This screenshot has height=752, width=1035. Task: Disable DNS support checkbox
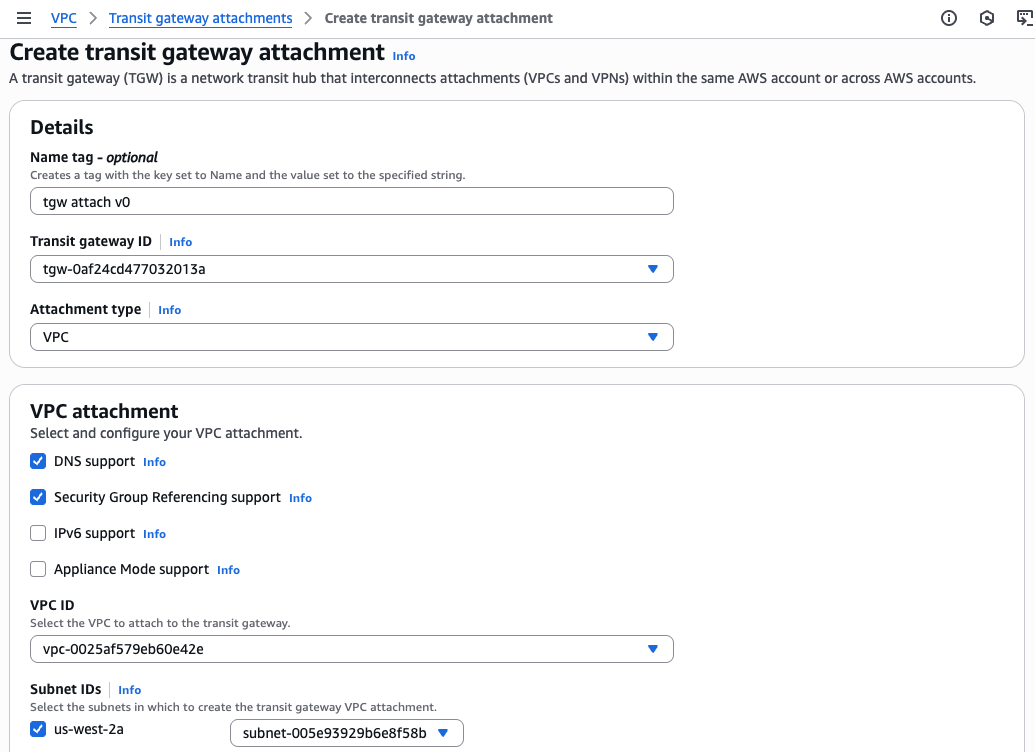tap(38, 461)
